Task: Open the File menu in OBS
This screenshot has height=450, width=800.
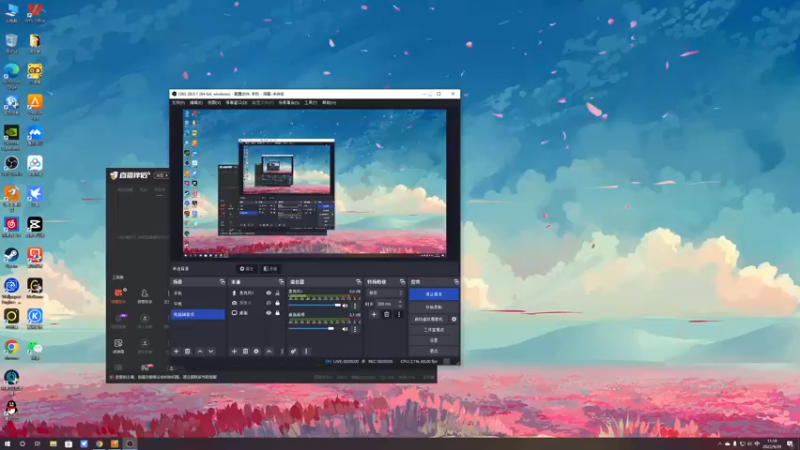Action: pyautogui.click(x=178, y=103)
